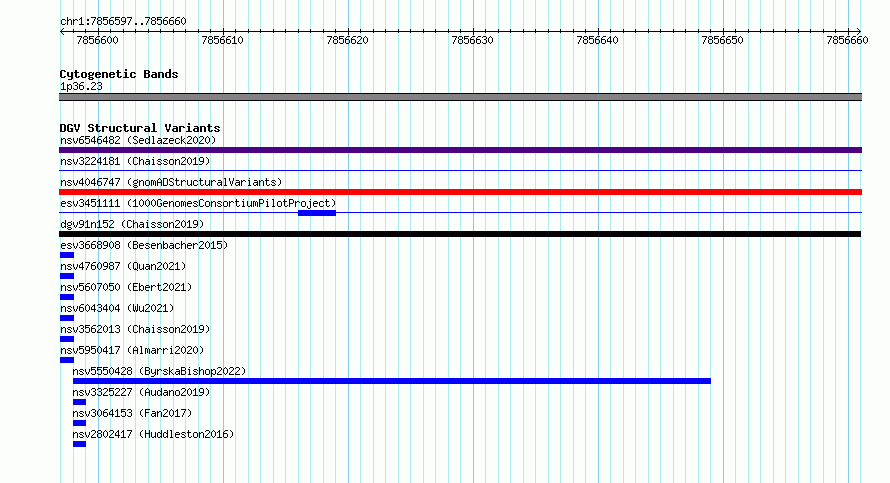Click the chr1:7856597..7856660 region label
The height and width of the screenshot is (483, 890).
click(123, 21)
